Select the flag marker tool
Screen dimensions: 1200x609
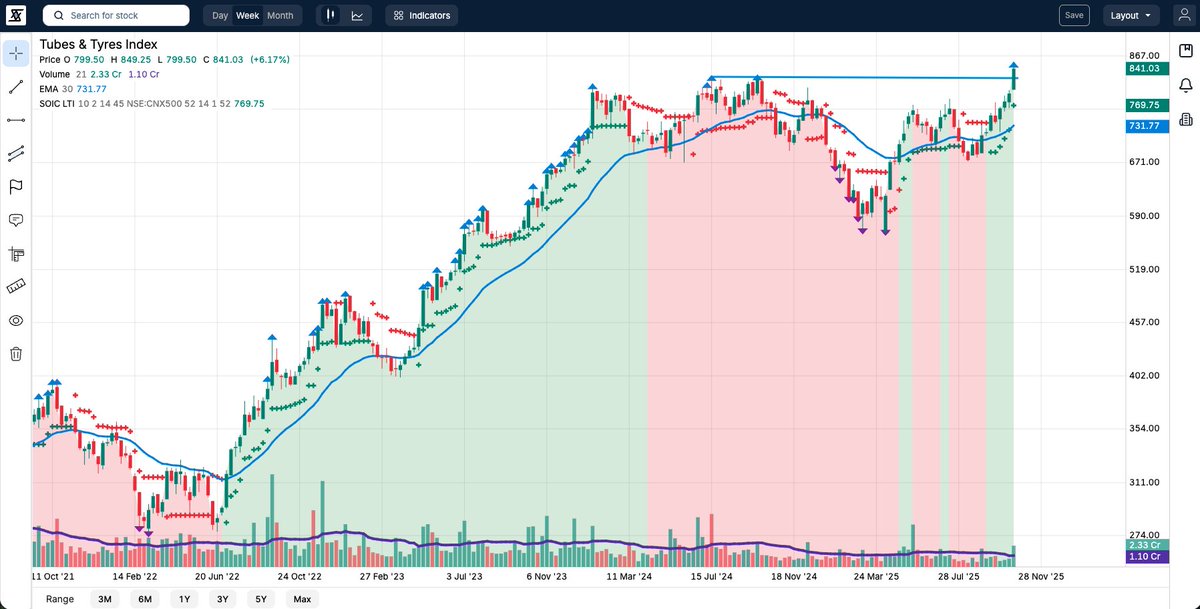[16, 187]
